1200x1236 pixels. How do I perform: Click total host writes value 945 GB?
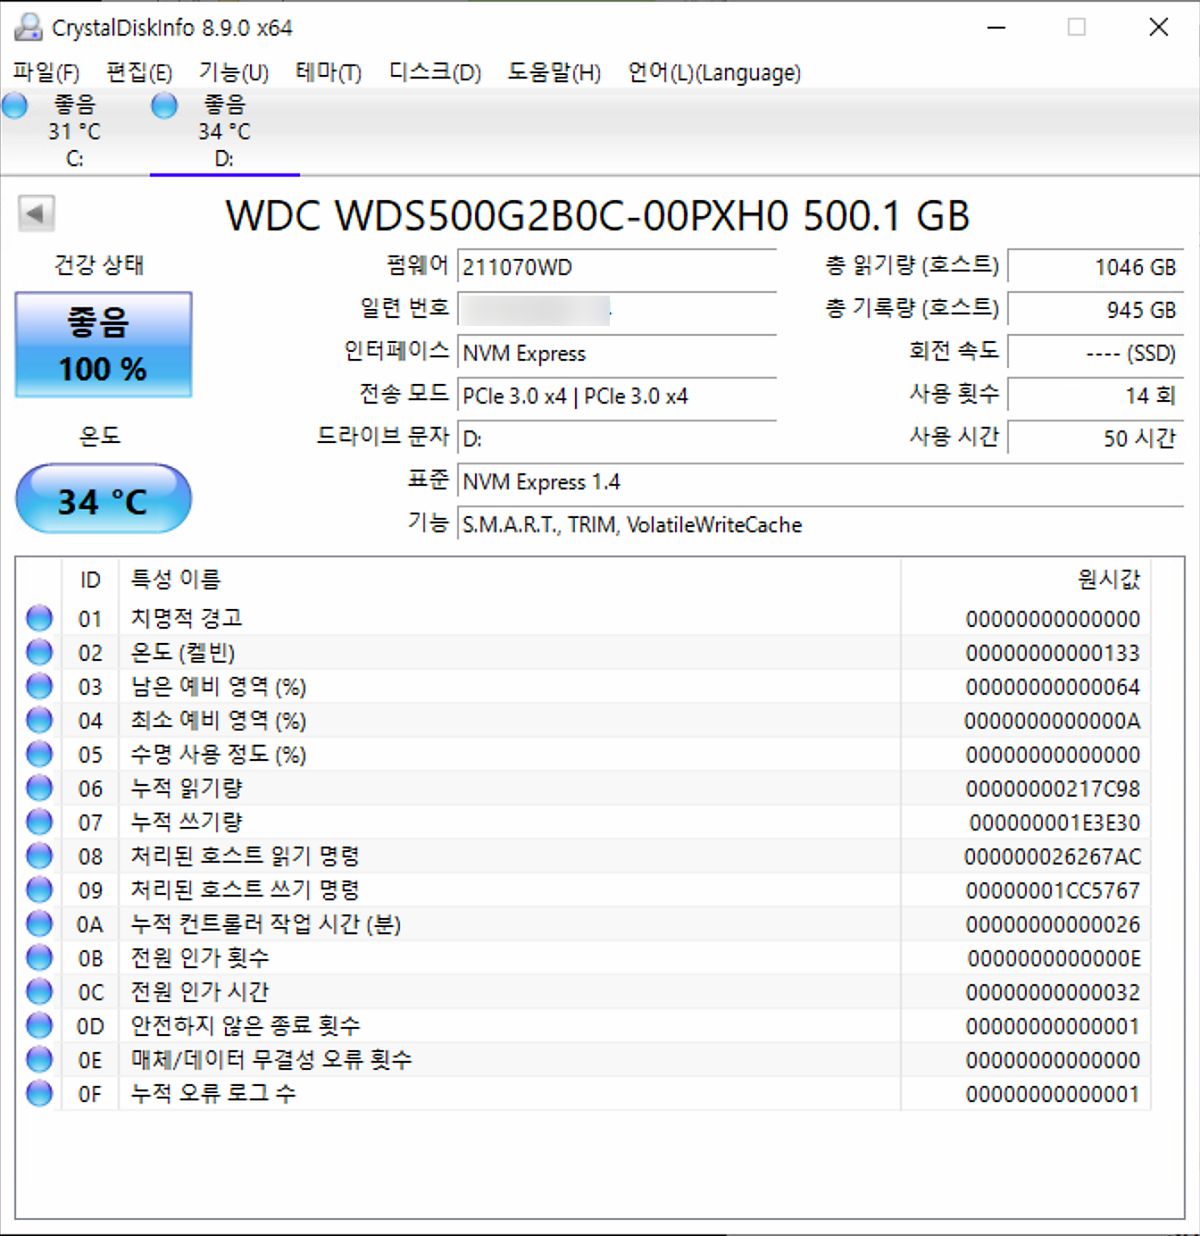1096,310
